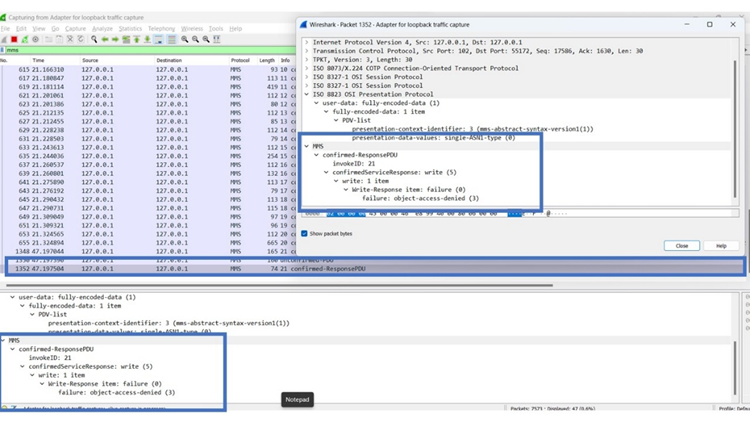Expand Internet Protocol Version 4 in packet dialog
The width and height of the screenshot is (750, 422).
click(307, 42)
